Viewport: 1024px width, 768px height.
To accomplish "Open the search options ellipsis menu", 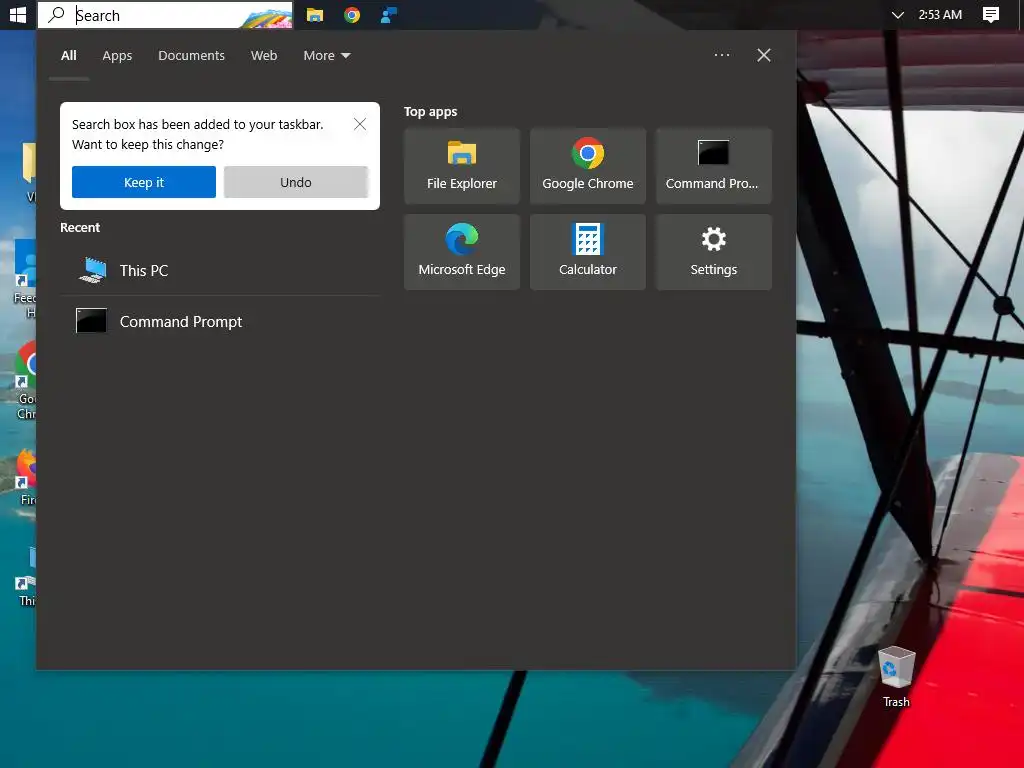I will [x=722, y=55].
